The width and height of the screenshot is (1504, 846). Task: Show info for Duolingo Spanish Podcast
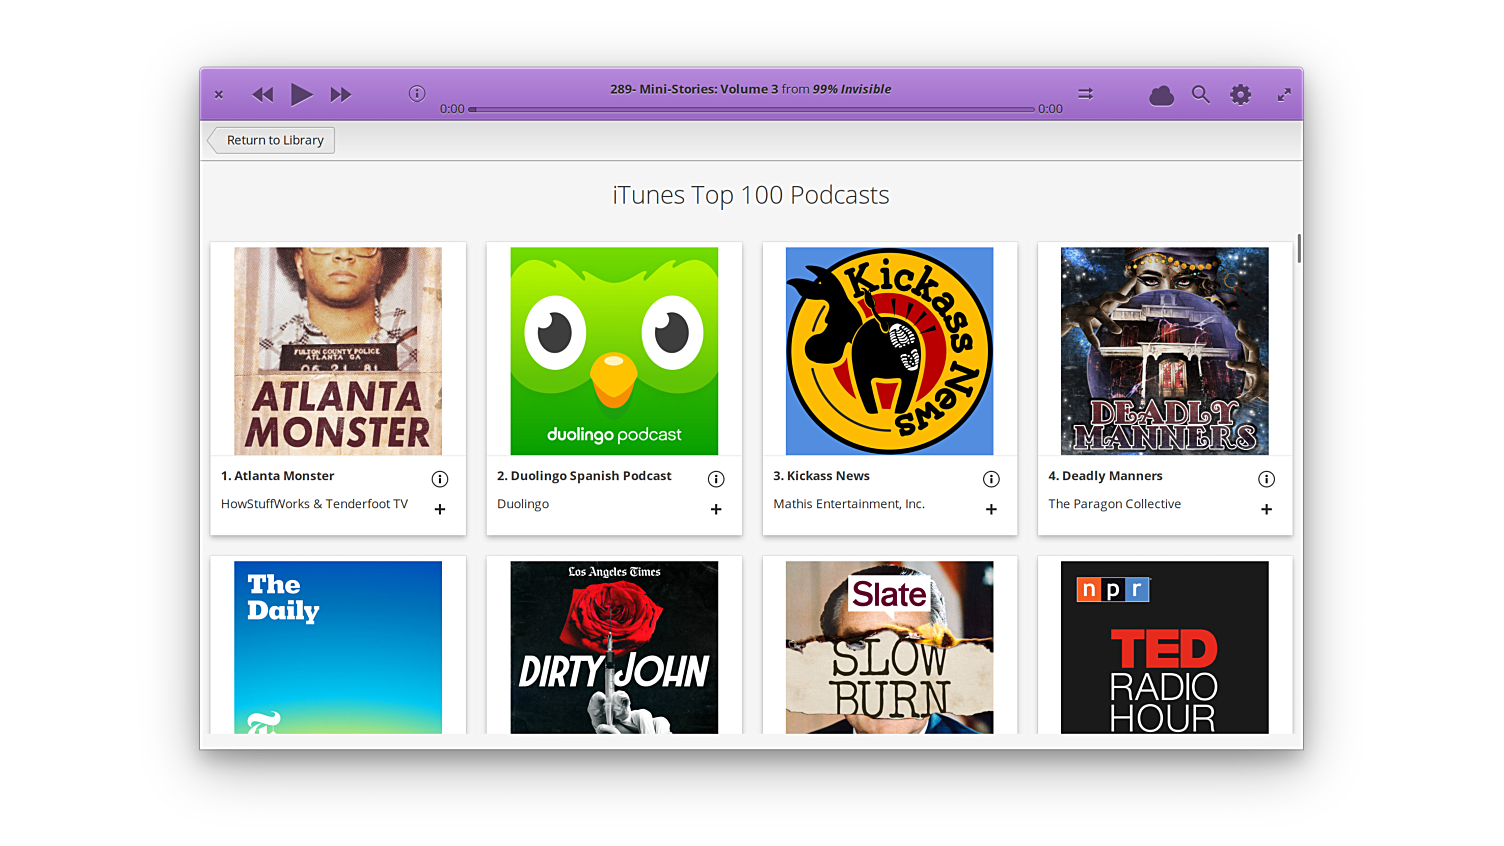716,479
